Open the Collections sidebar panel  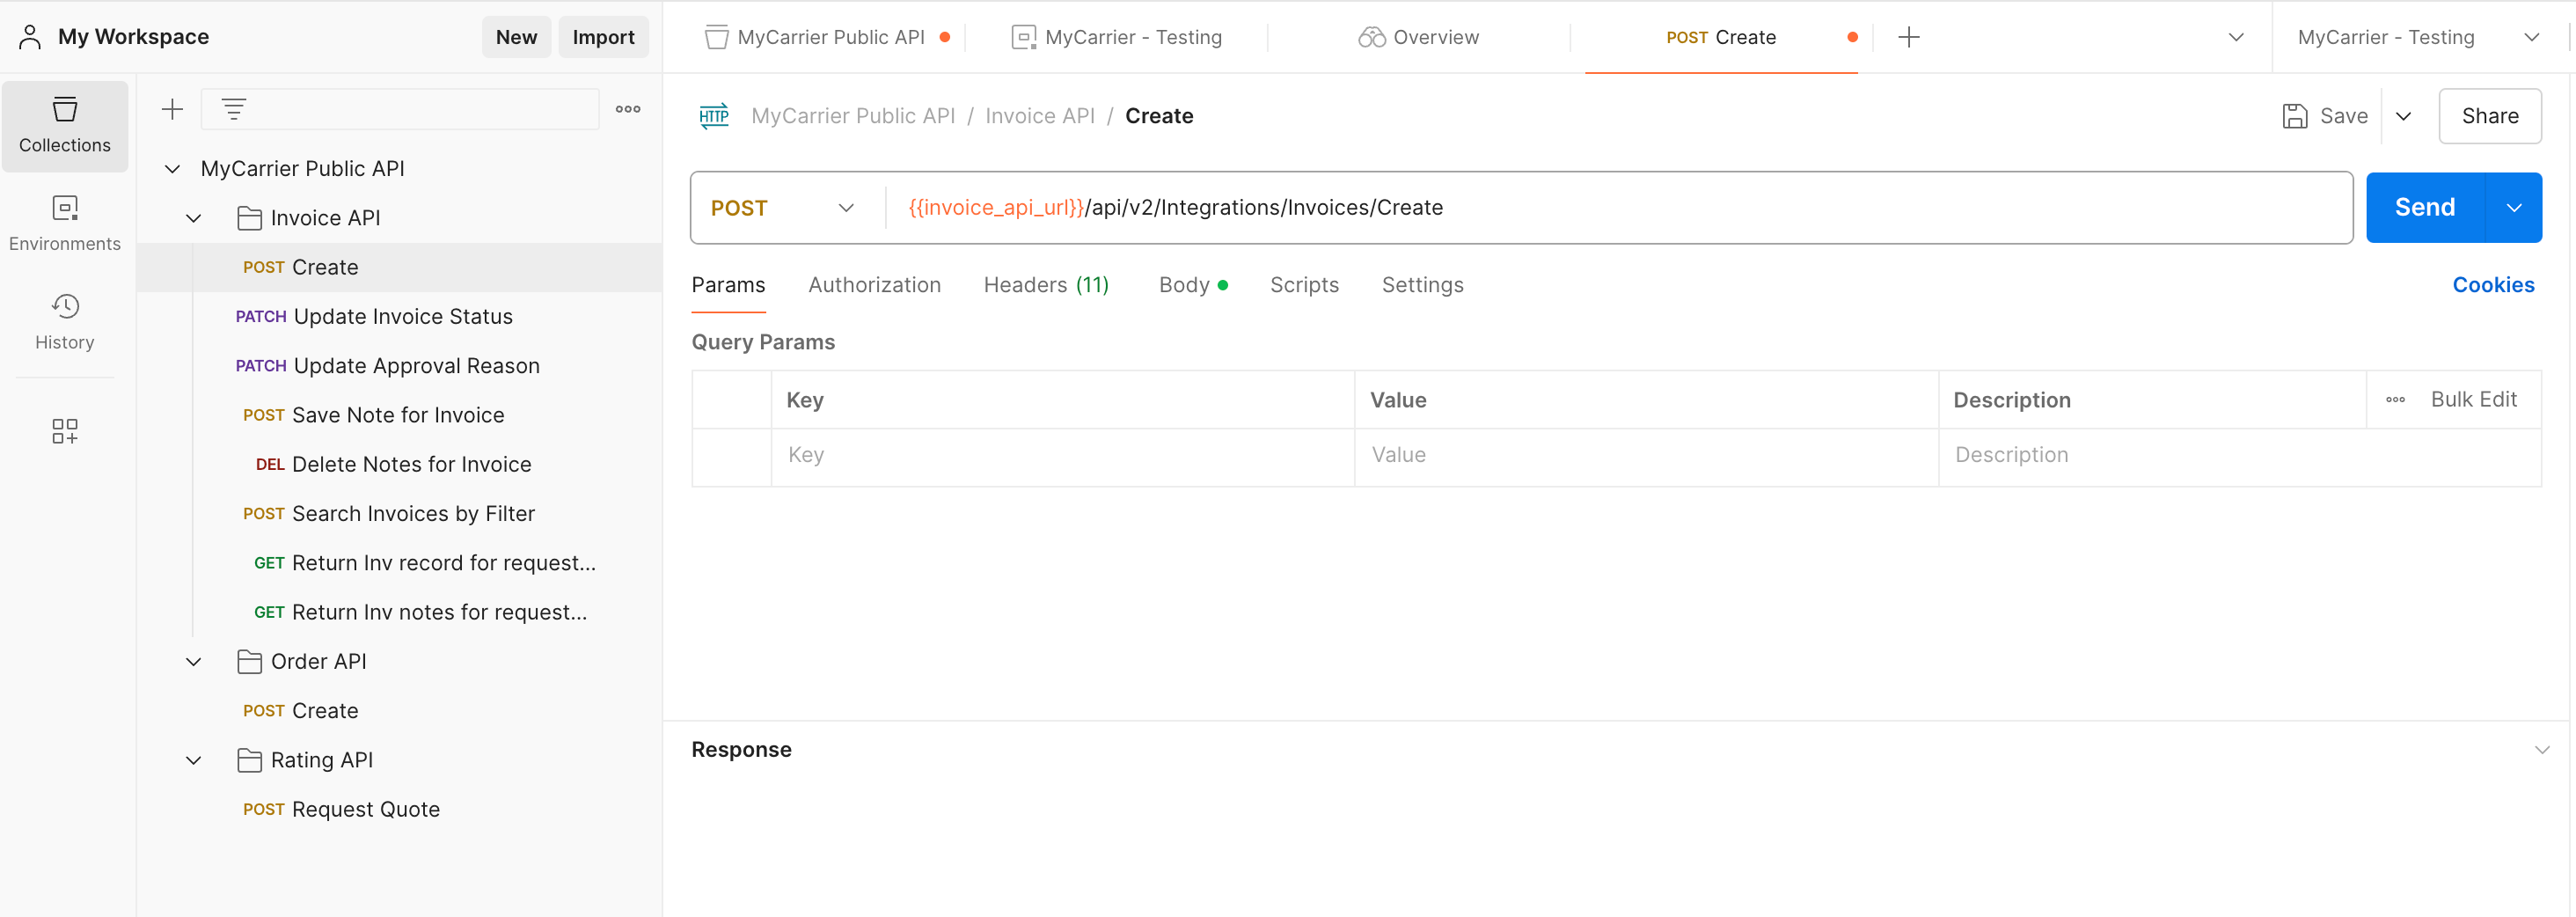[65, 125]
